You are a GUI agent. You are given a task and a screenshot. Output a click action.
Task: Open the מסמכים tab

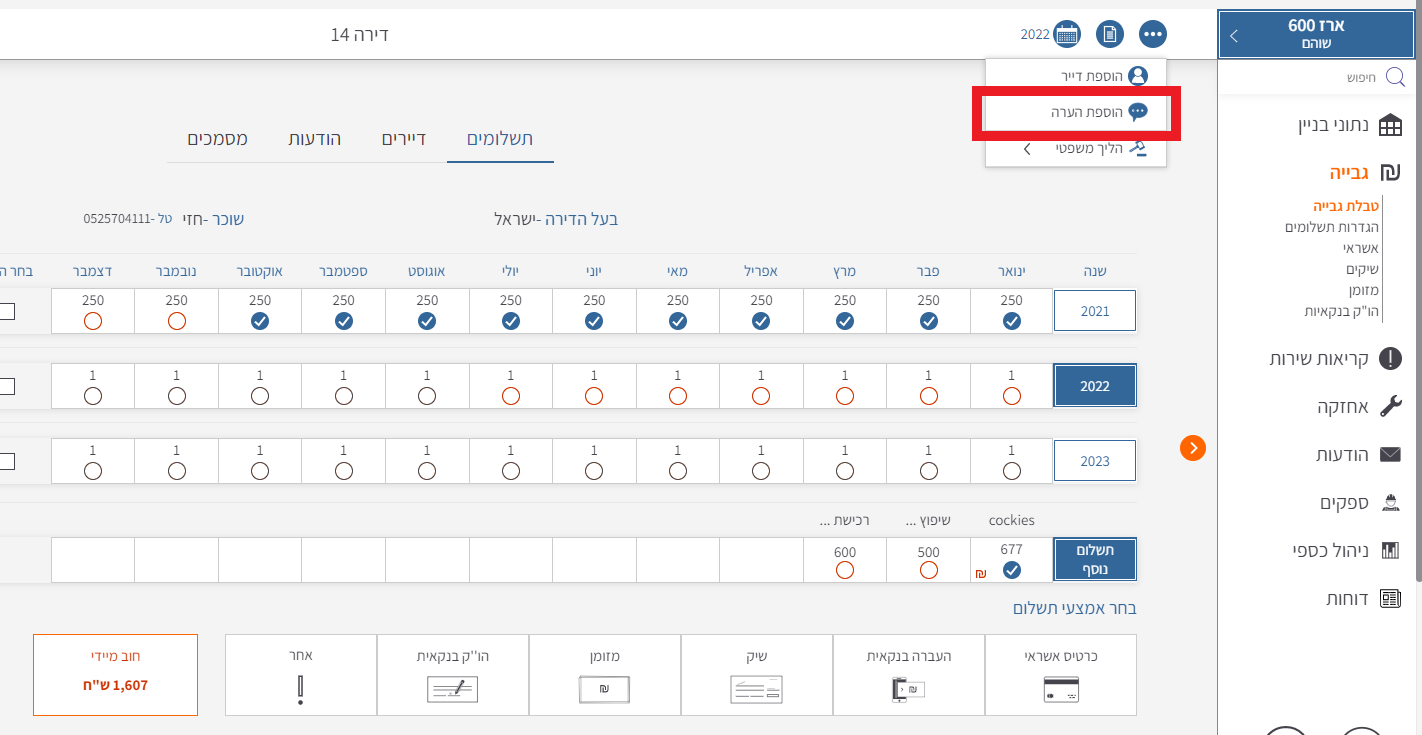[218, 138]
